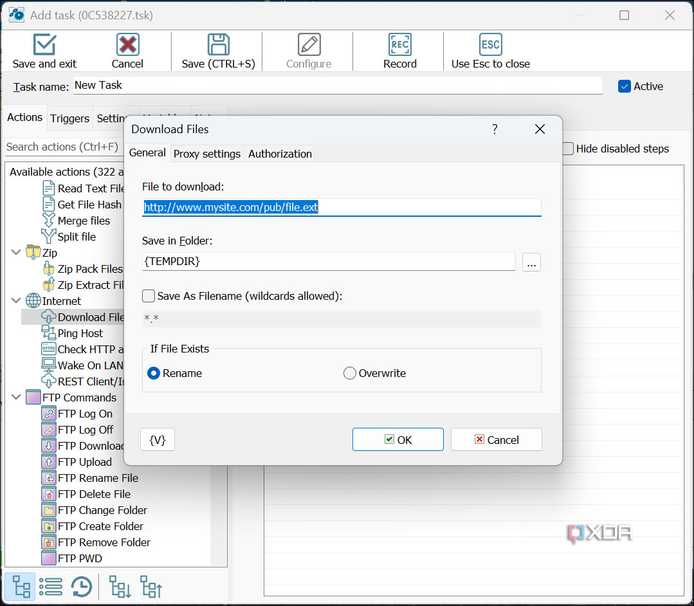Open the Triggers tab

pyautogui.click(x=69, y=118)
